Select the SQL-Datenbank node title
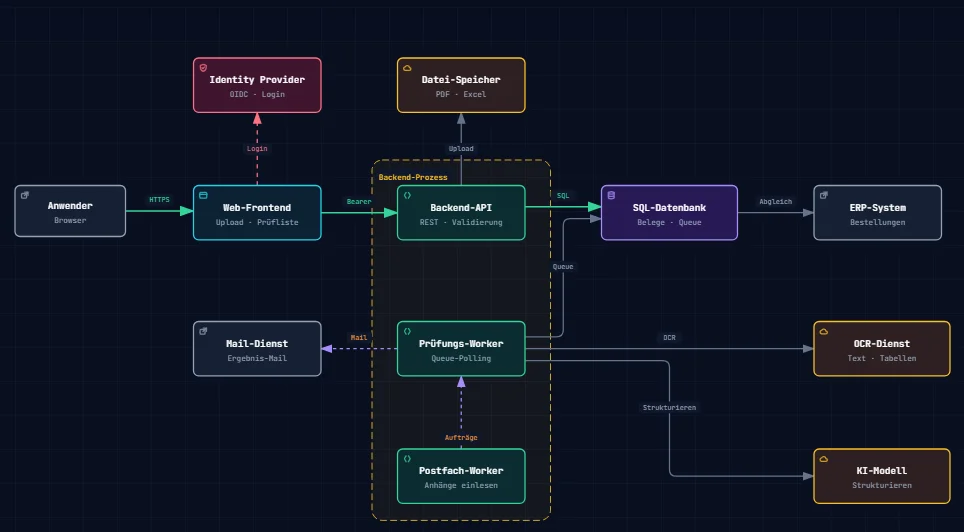 (x=670, y=208)
